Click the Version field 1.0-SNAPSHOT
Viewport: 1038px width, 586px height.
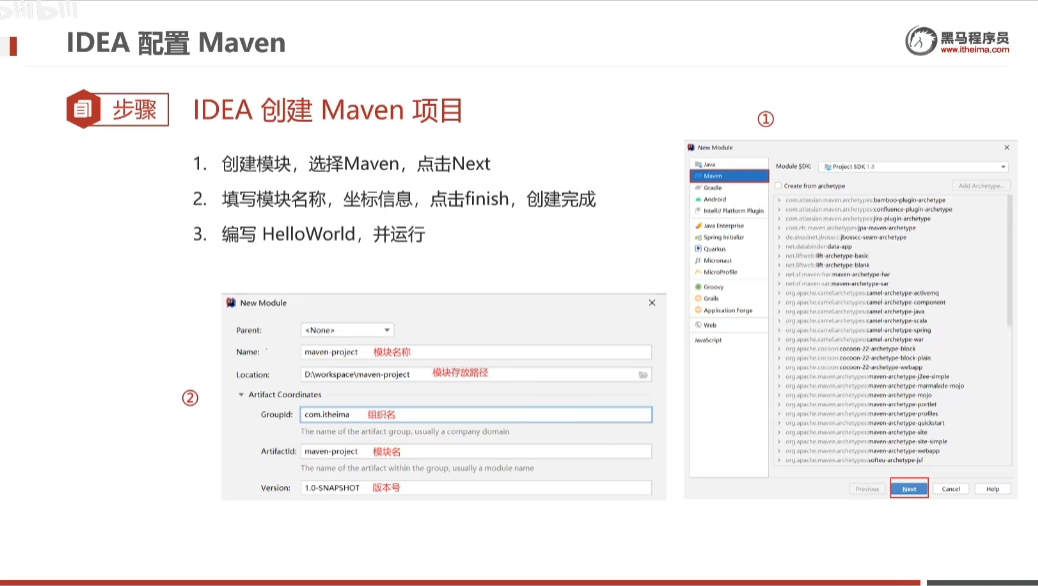[x=476, y=488]
